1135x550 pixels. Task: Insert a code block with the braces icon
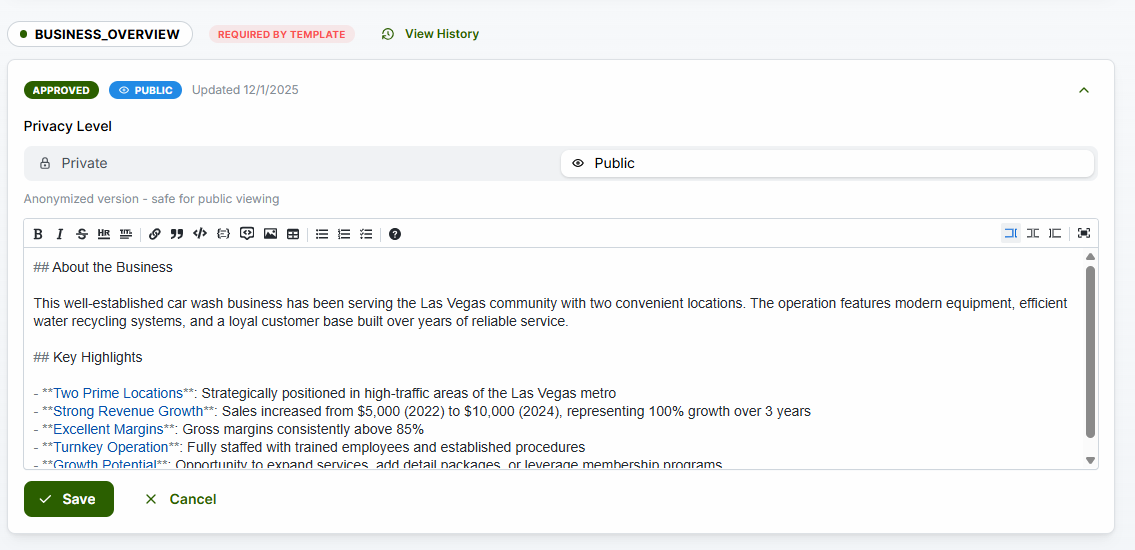(224, 234)
